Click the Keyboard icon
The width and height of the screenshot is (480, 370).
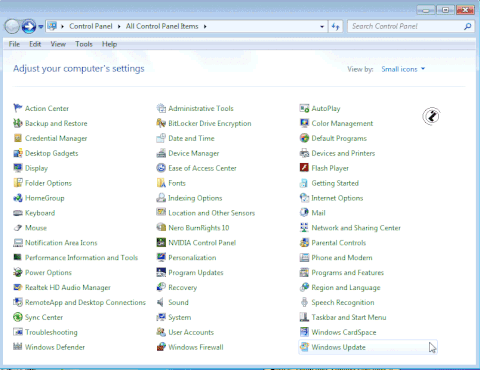click(18, 213)
